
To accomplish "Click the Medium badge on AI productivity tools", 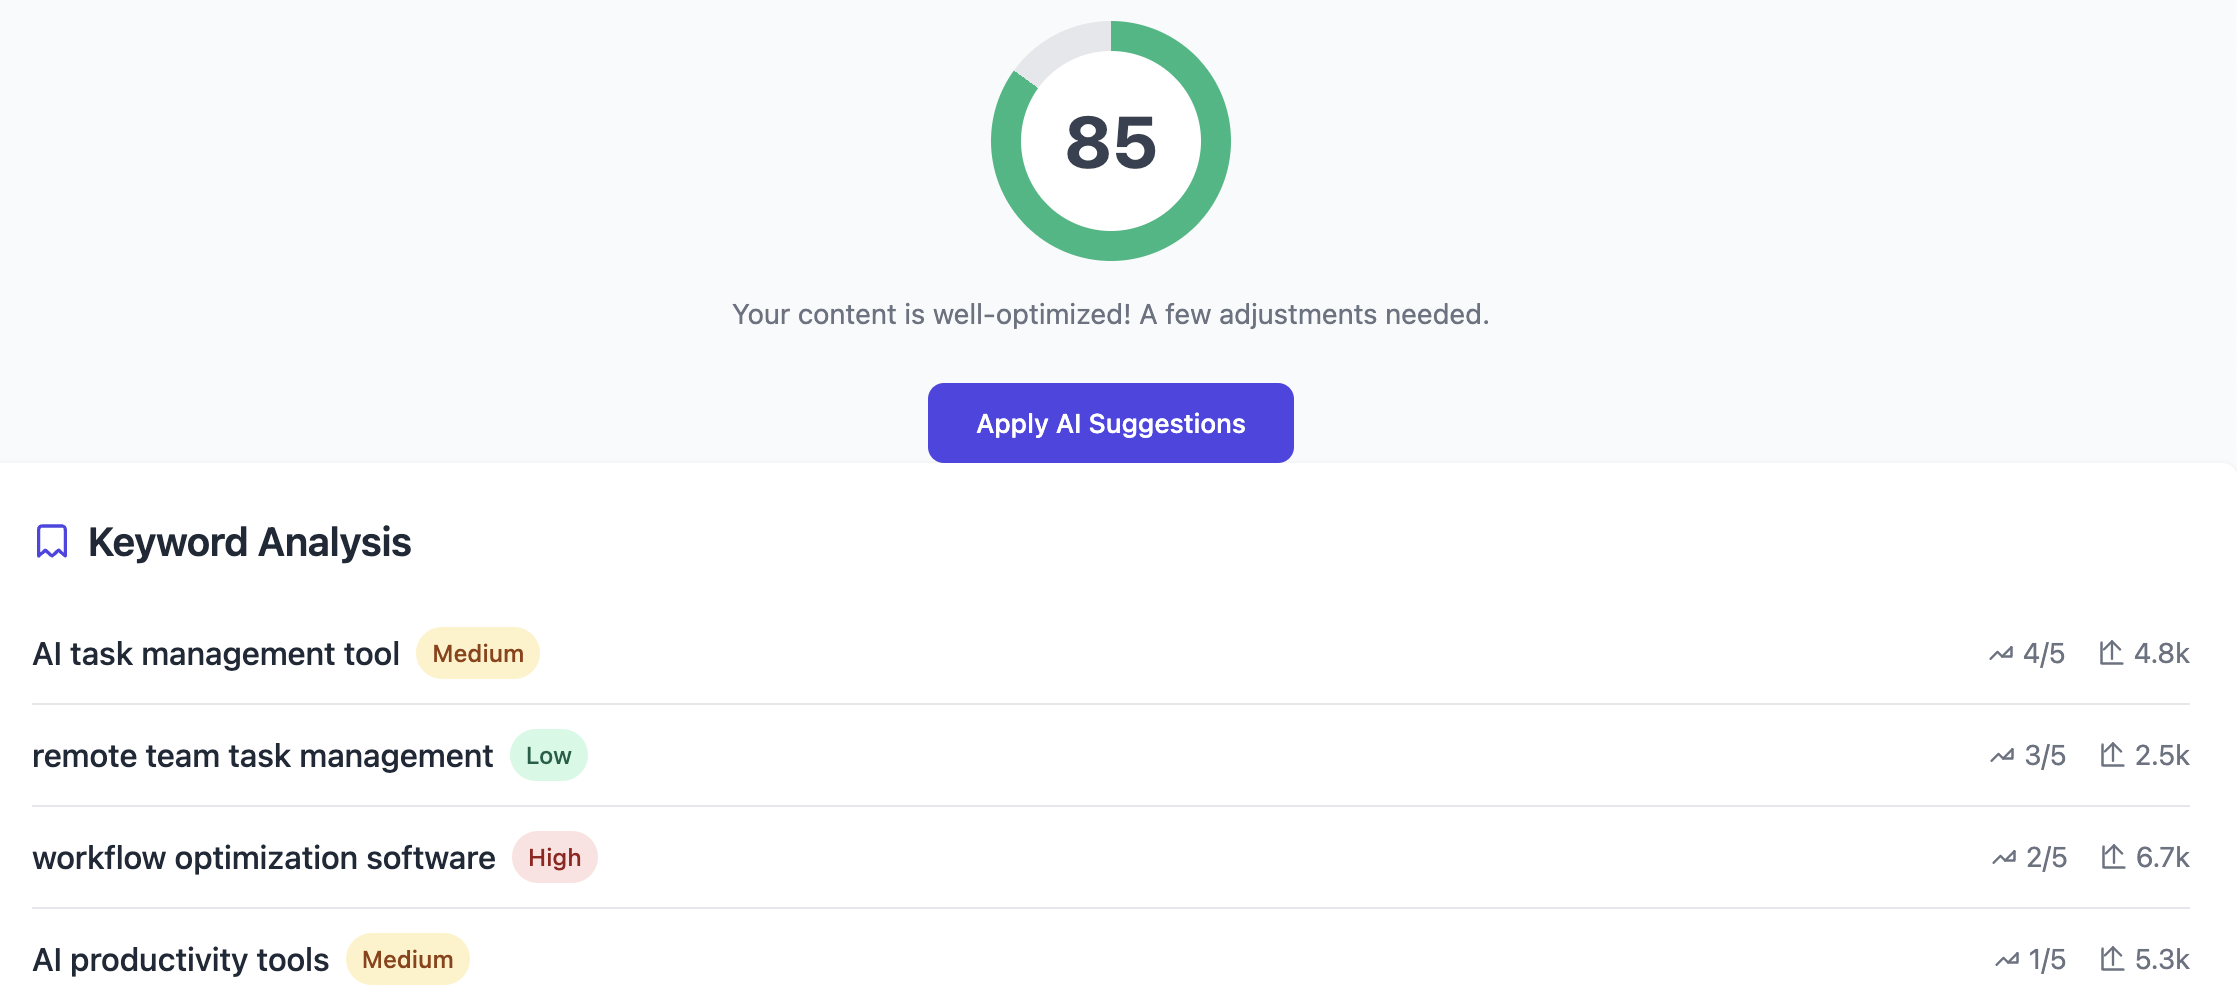I will coord(408,960).
